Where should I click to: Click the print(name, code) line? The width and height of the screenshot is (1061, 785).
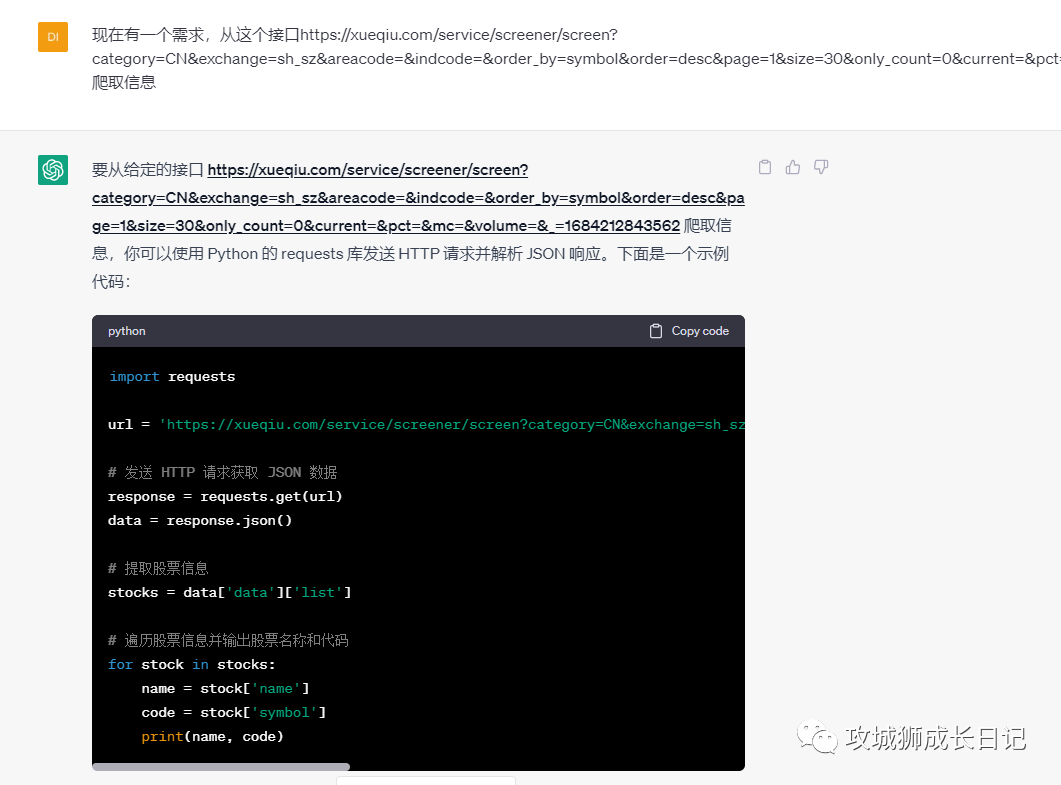pyautogui.click(x=212, y=736)
